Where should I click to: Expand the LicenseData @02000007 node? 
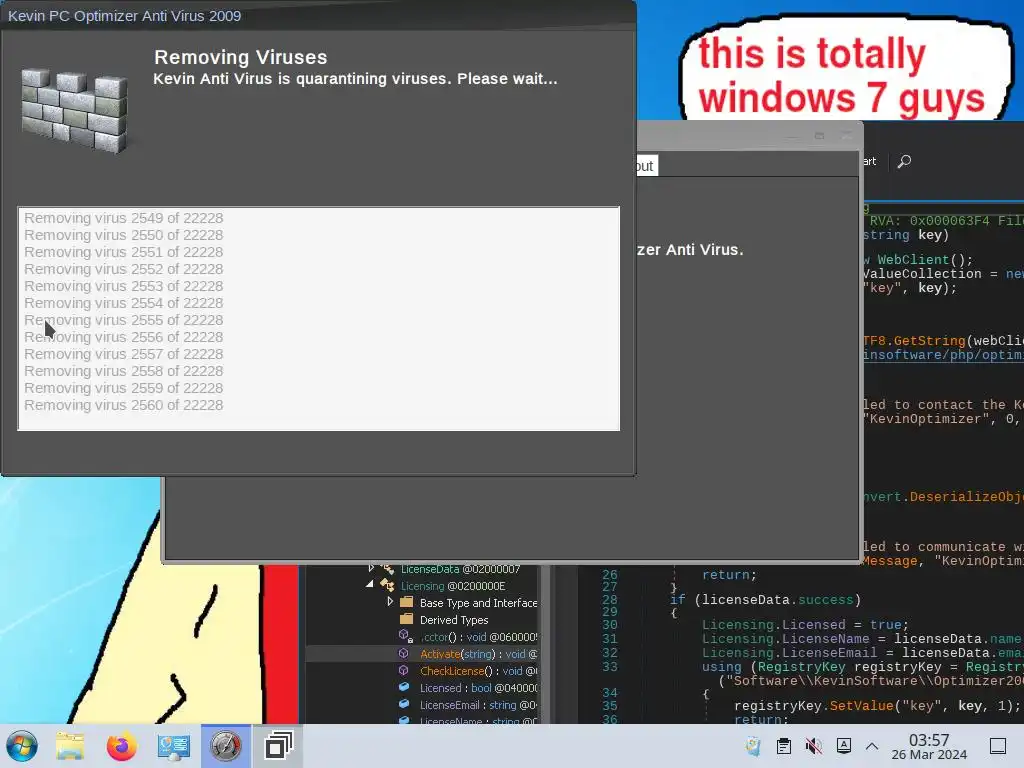372,569
